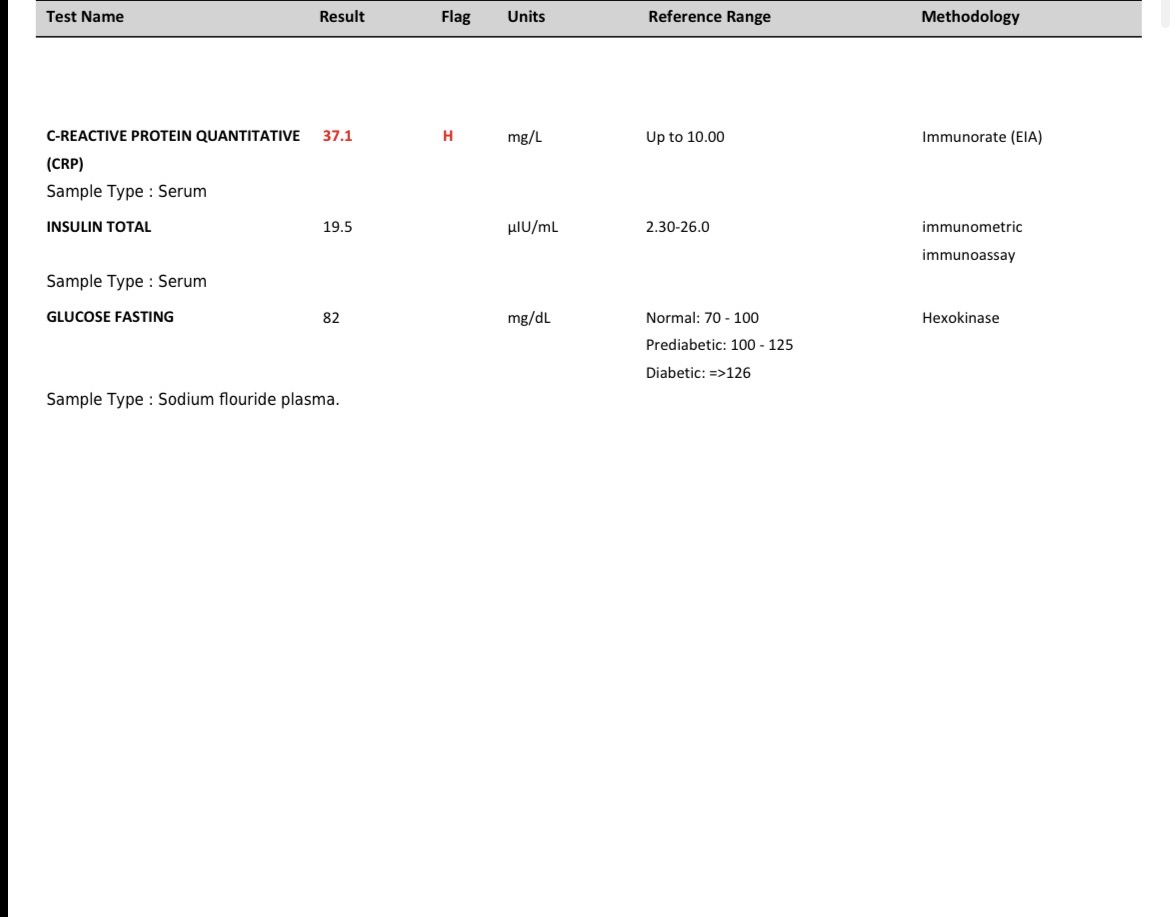Click the red H flag indicator

pos(448,136)
